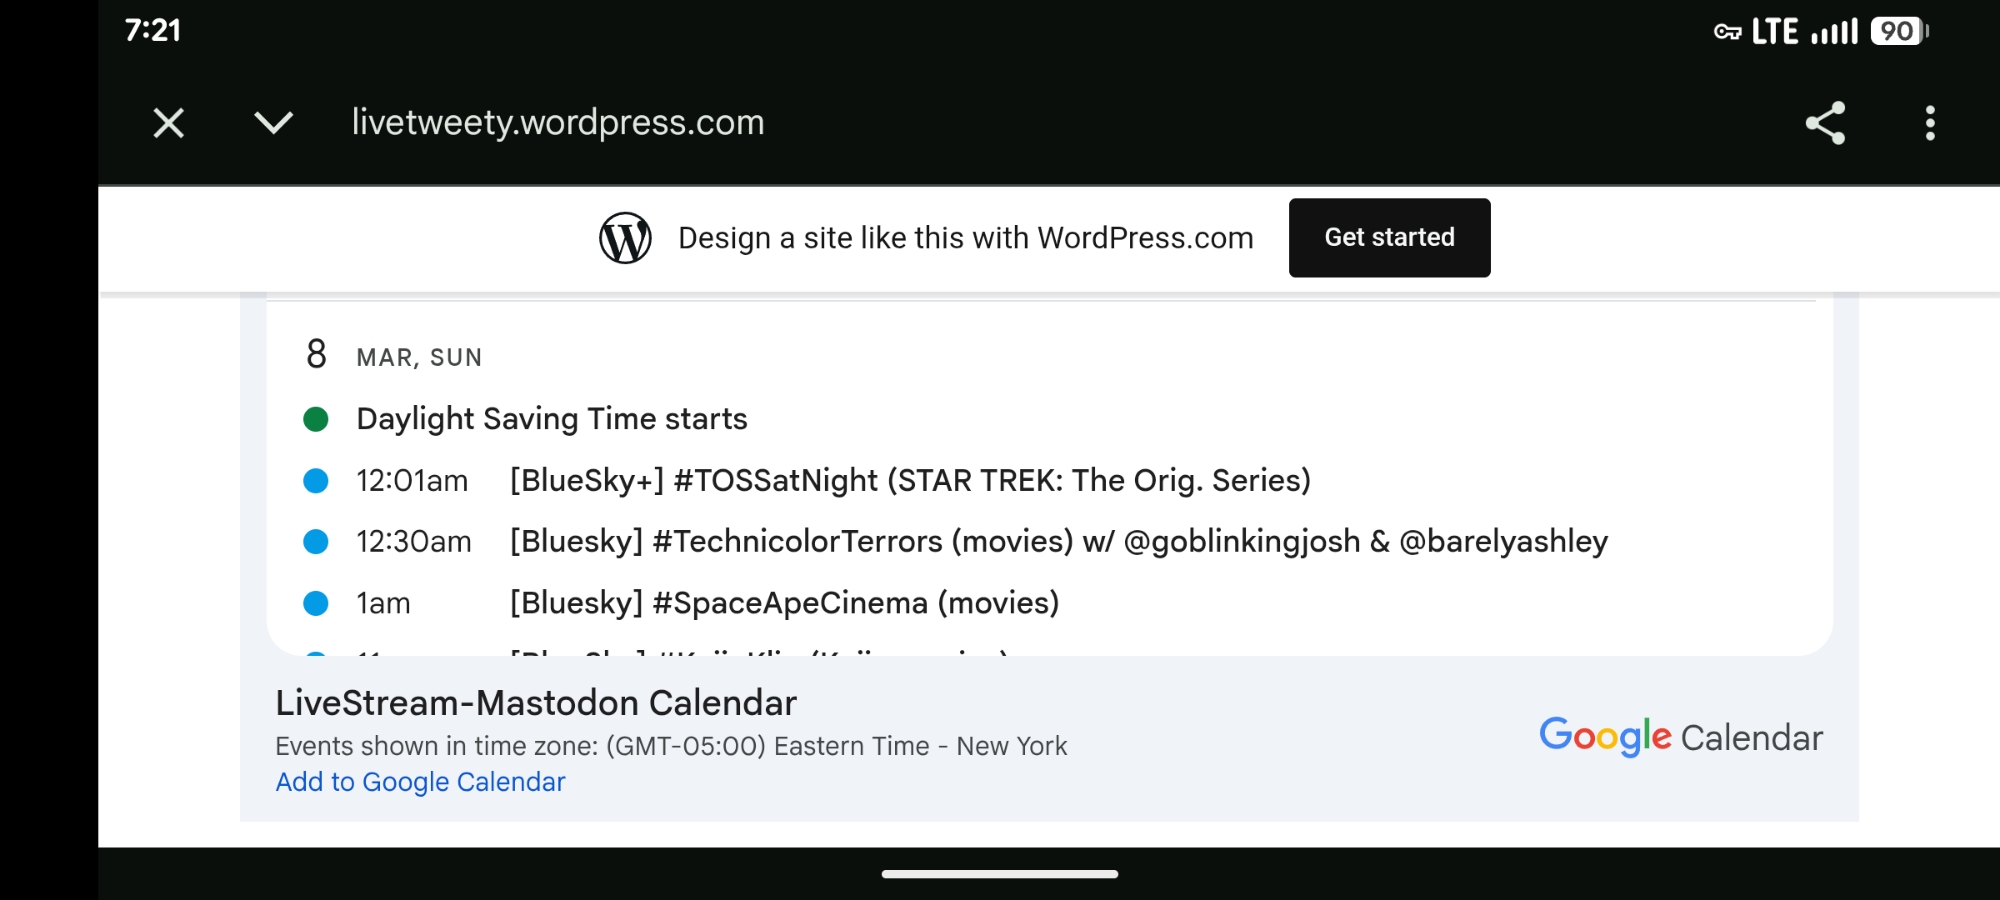Click the WordPress logo icon

click(x=625, y=238)
